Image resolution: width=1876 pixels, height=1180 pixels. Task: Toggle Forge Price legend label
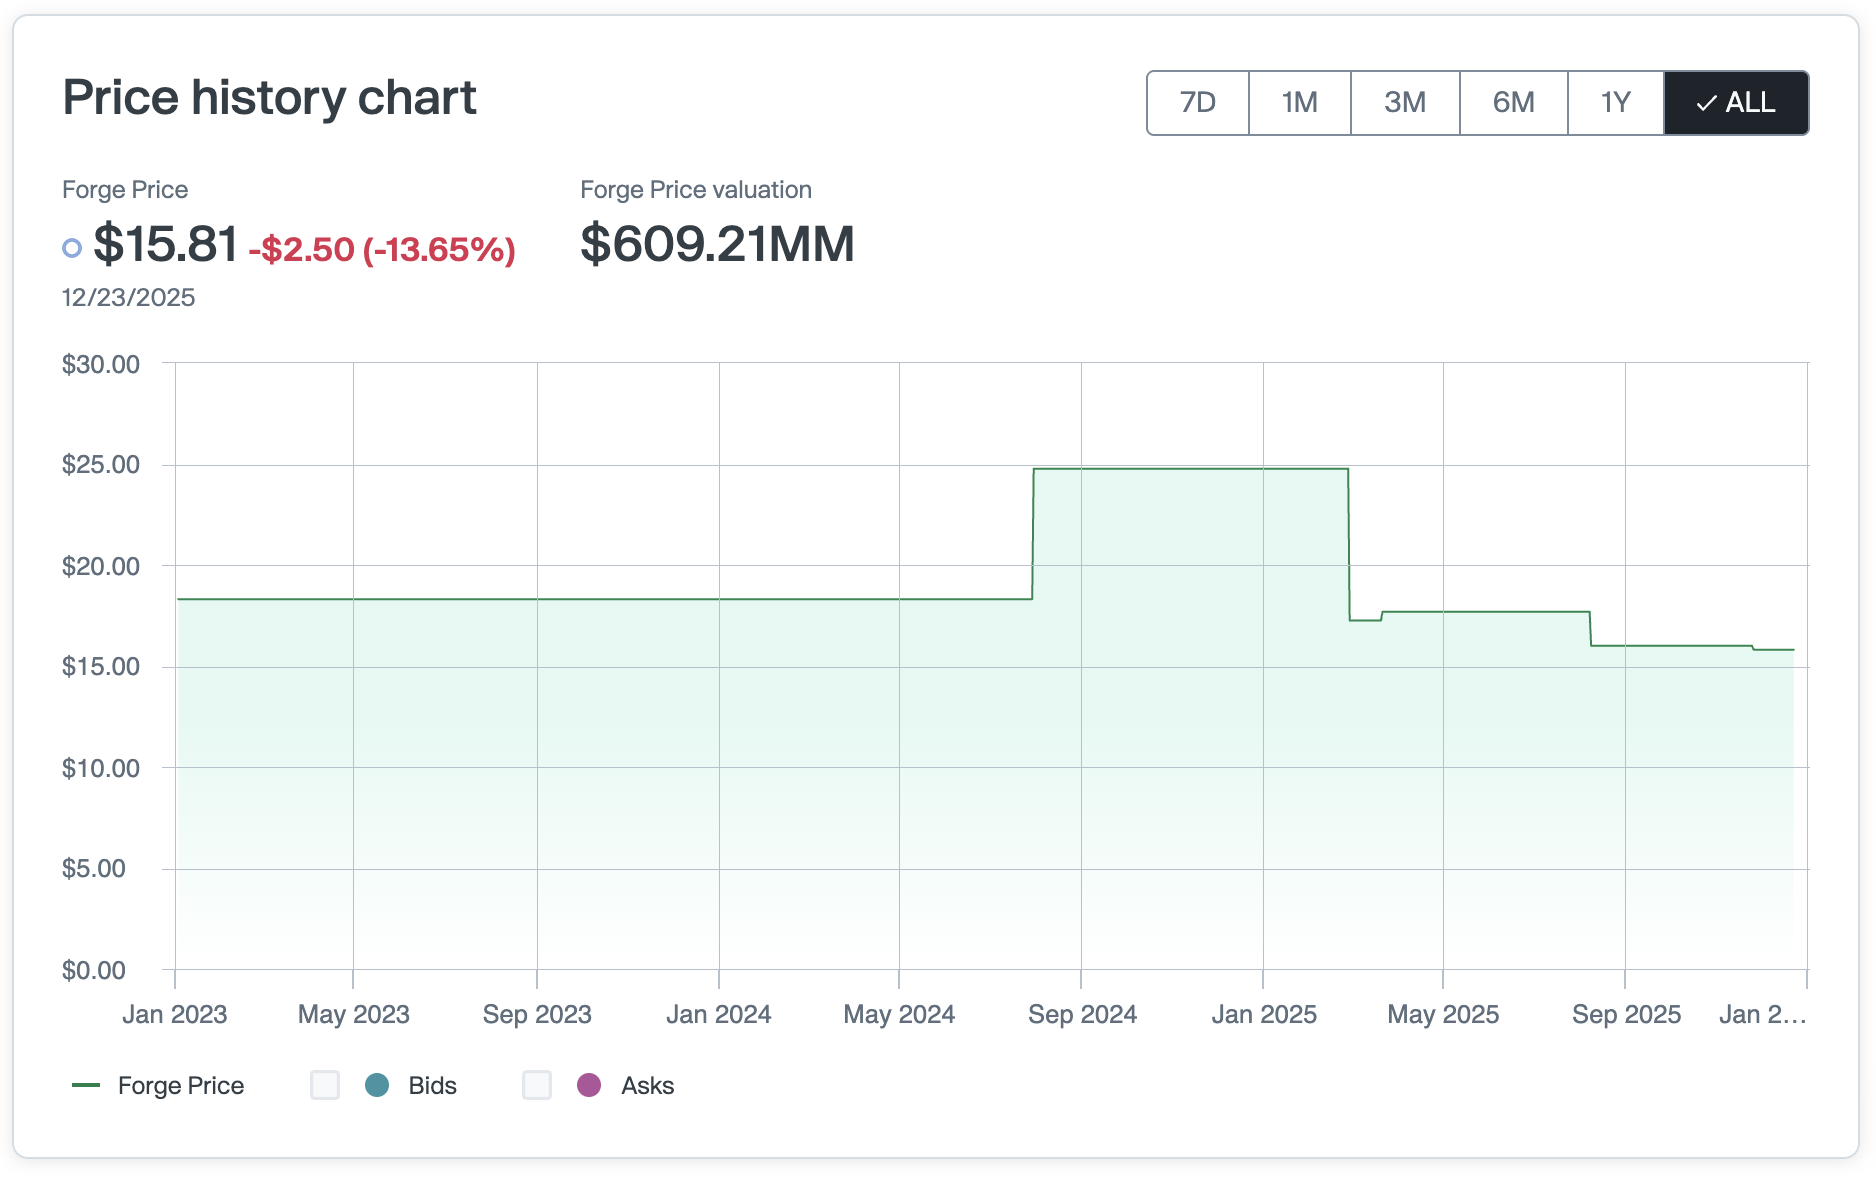pyautogui.click(x=181, y=1085)
